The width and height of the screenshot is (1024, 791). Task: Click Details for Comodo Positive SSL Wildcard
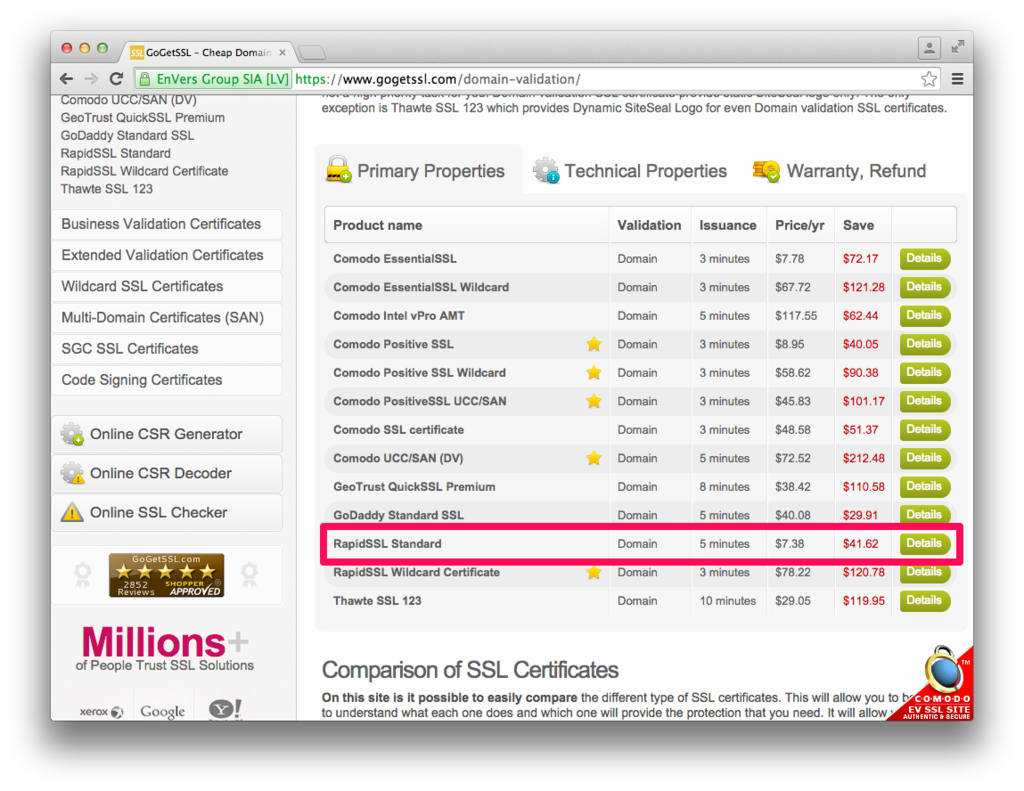pos(924,372)
